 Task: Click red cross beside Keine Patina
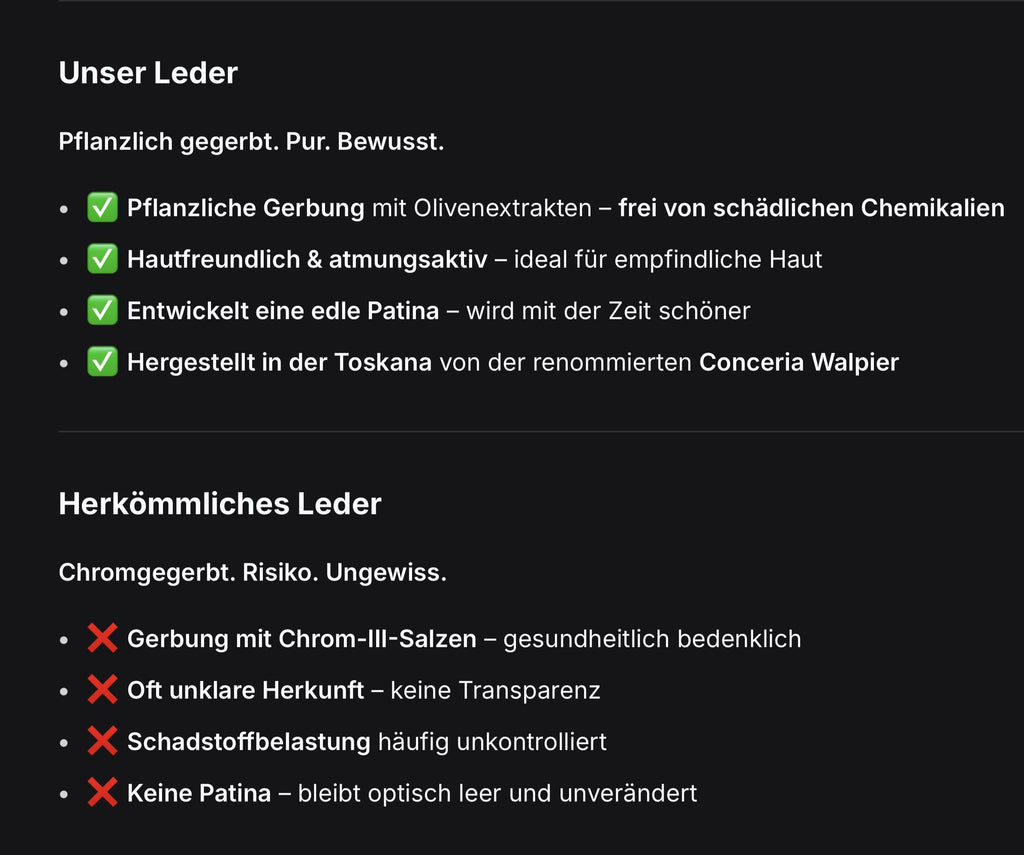click(103, 793)
